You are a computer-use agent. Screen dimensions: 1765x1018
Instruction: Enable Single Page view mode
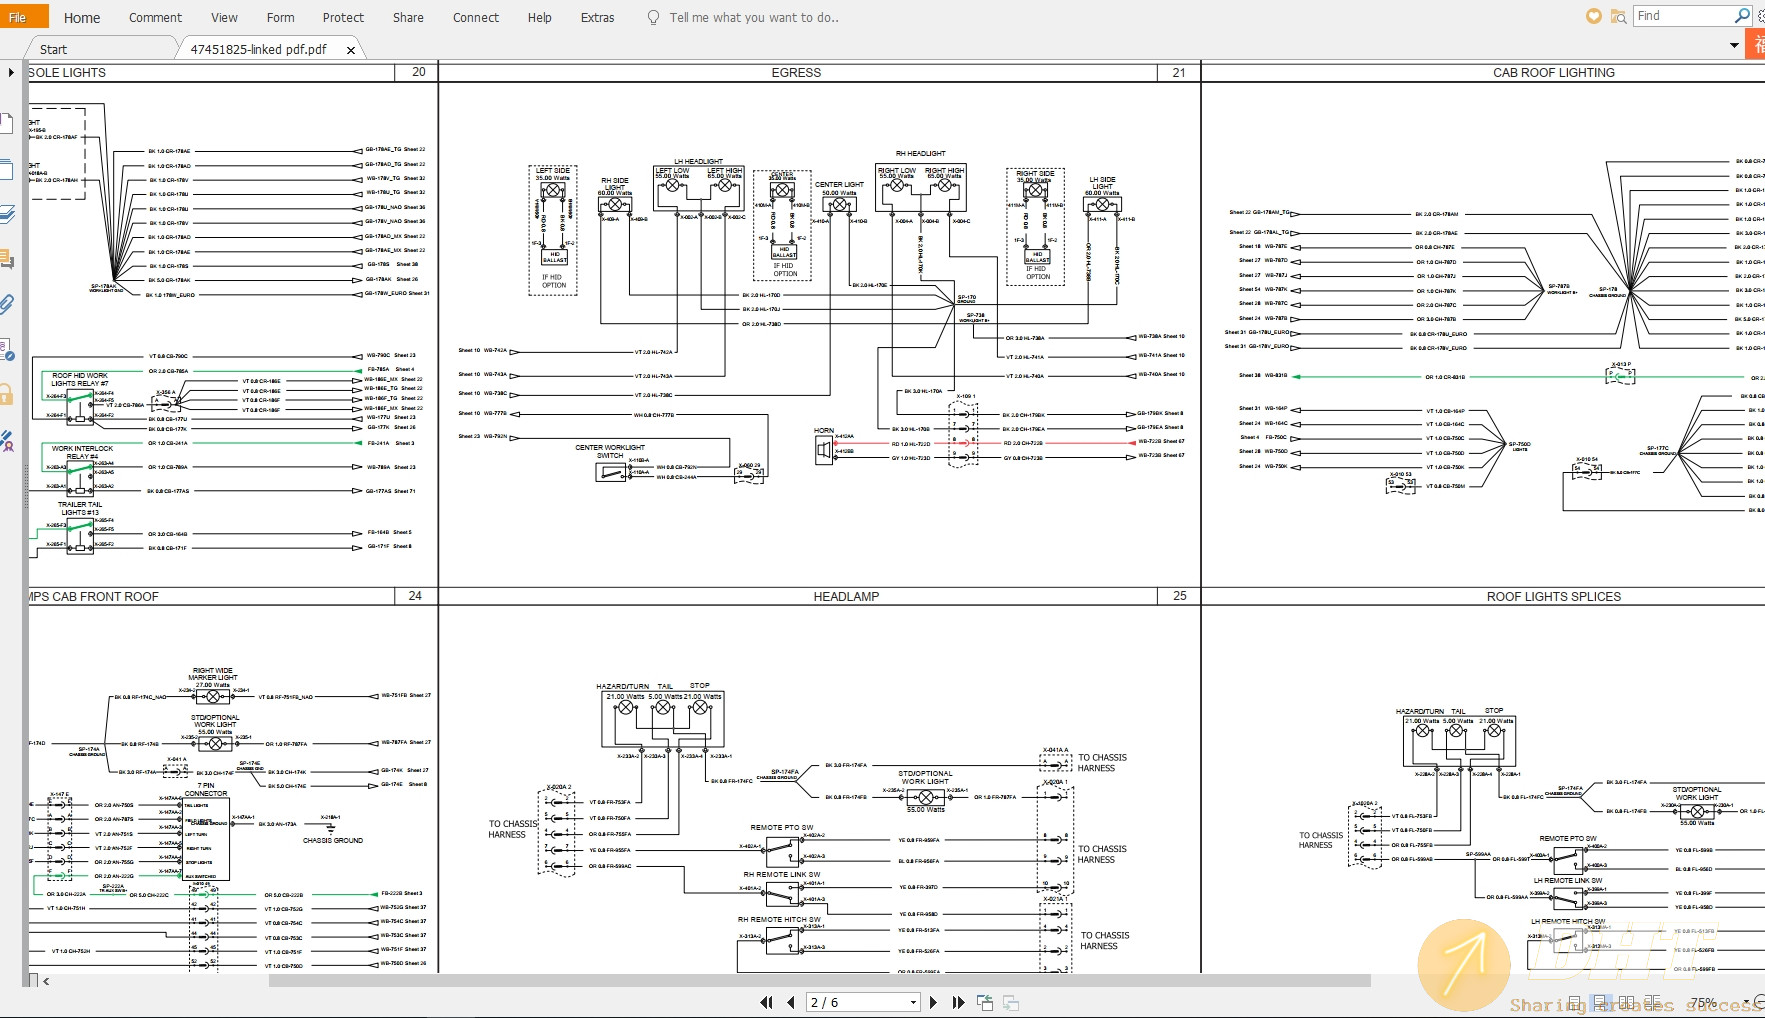(x=1575, y=1001)
